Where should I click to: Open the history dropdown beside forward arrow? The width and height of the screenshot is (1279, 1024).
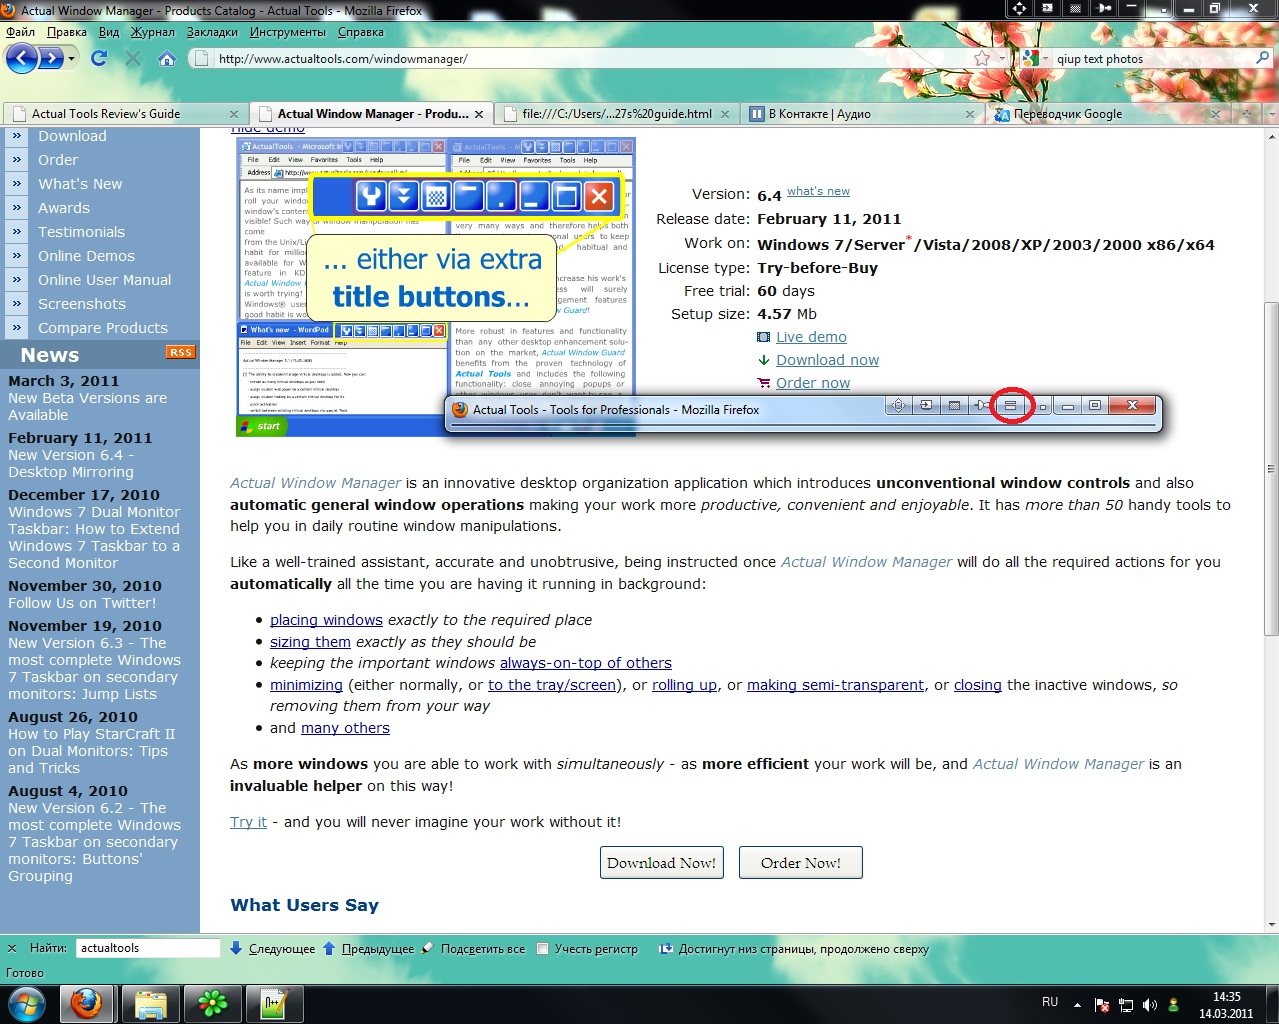71,59
